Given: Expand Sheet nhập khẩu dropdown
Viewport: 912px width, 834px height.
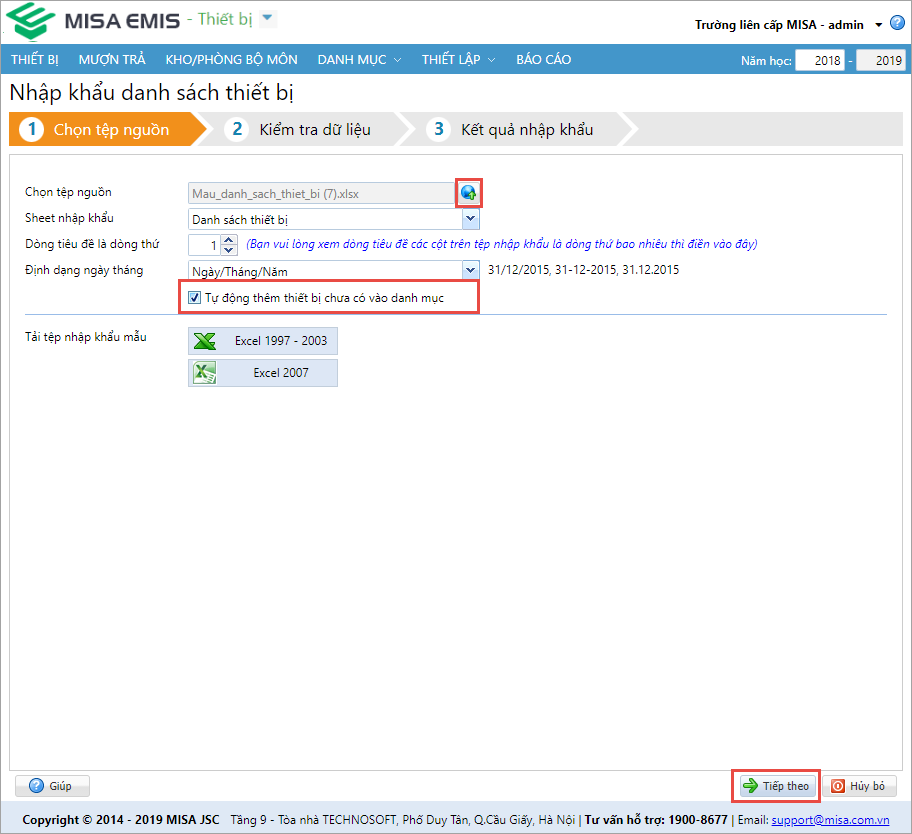Looking at the screenshot, I should [x=471, y=219].
